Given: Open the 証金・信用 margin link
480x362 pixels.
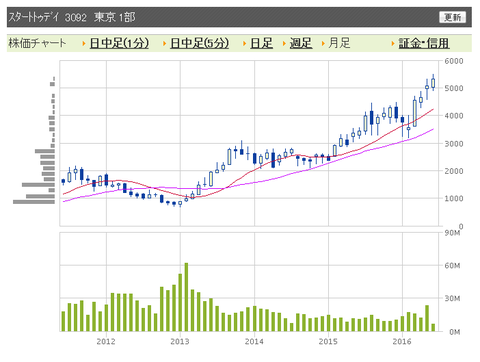Looking at the screenshot, I should pyautogui.click(x=424, y=43).
